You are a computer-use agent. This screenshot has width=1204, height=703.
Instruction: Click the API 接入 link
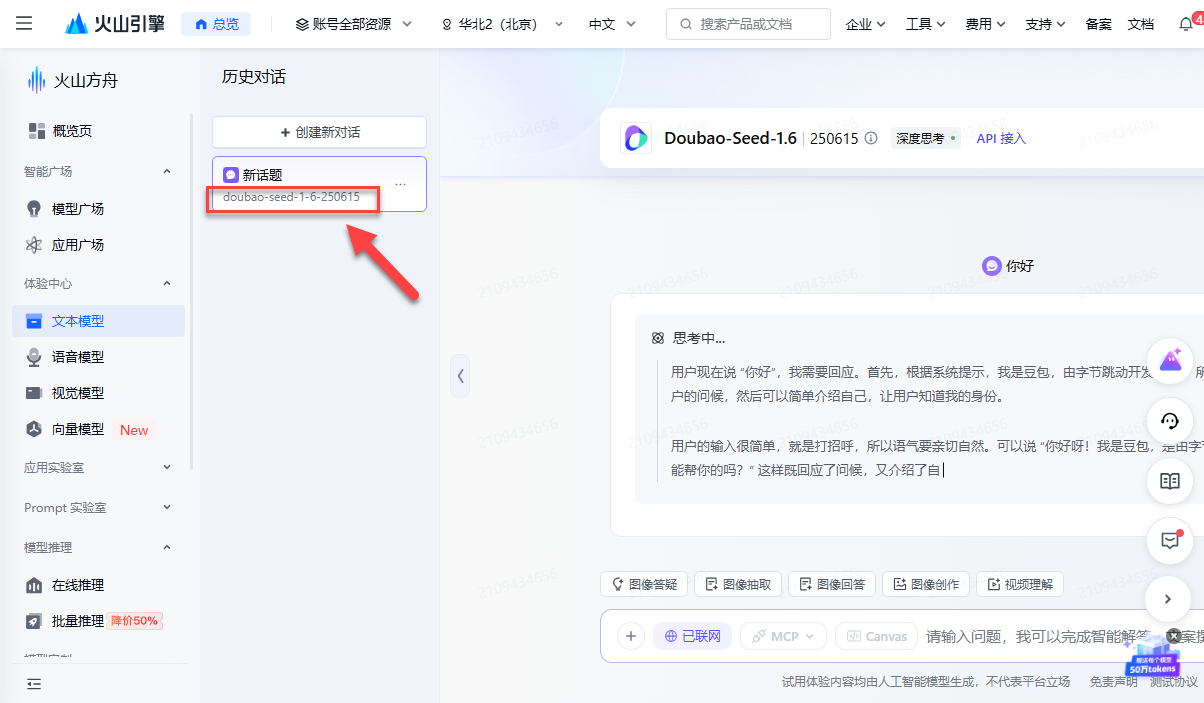pyautogui.click(x=1001, y=139)
